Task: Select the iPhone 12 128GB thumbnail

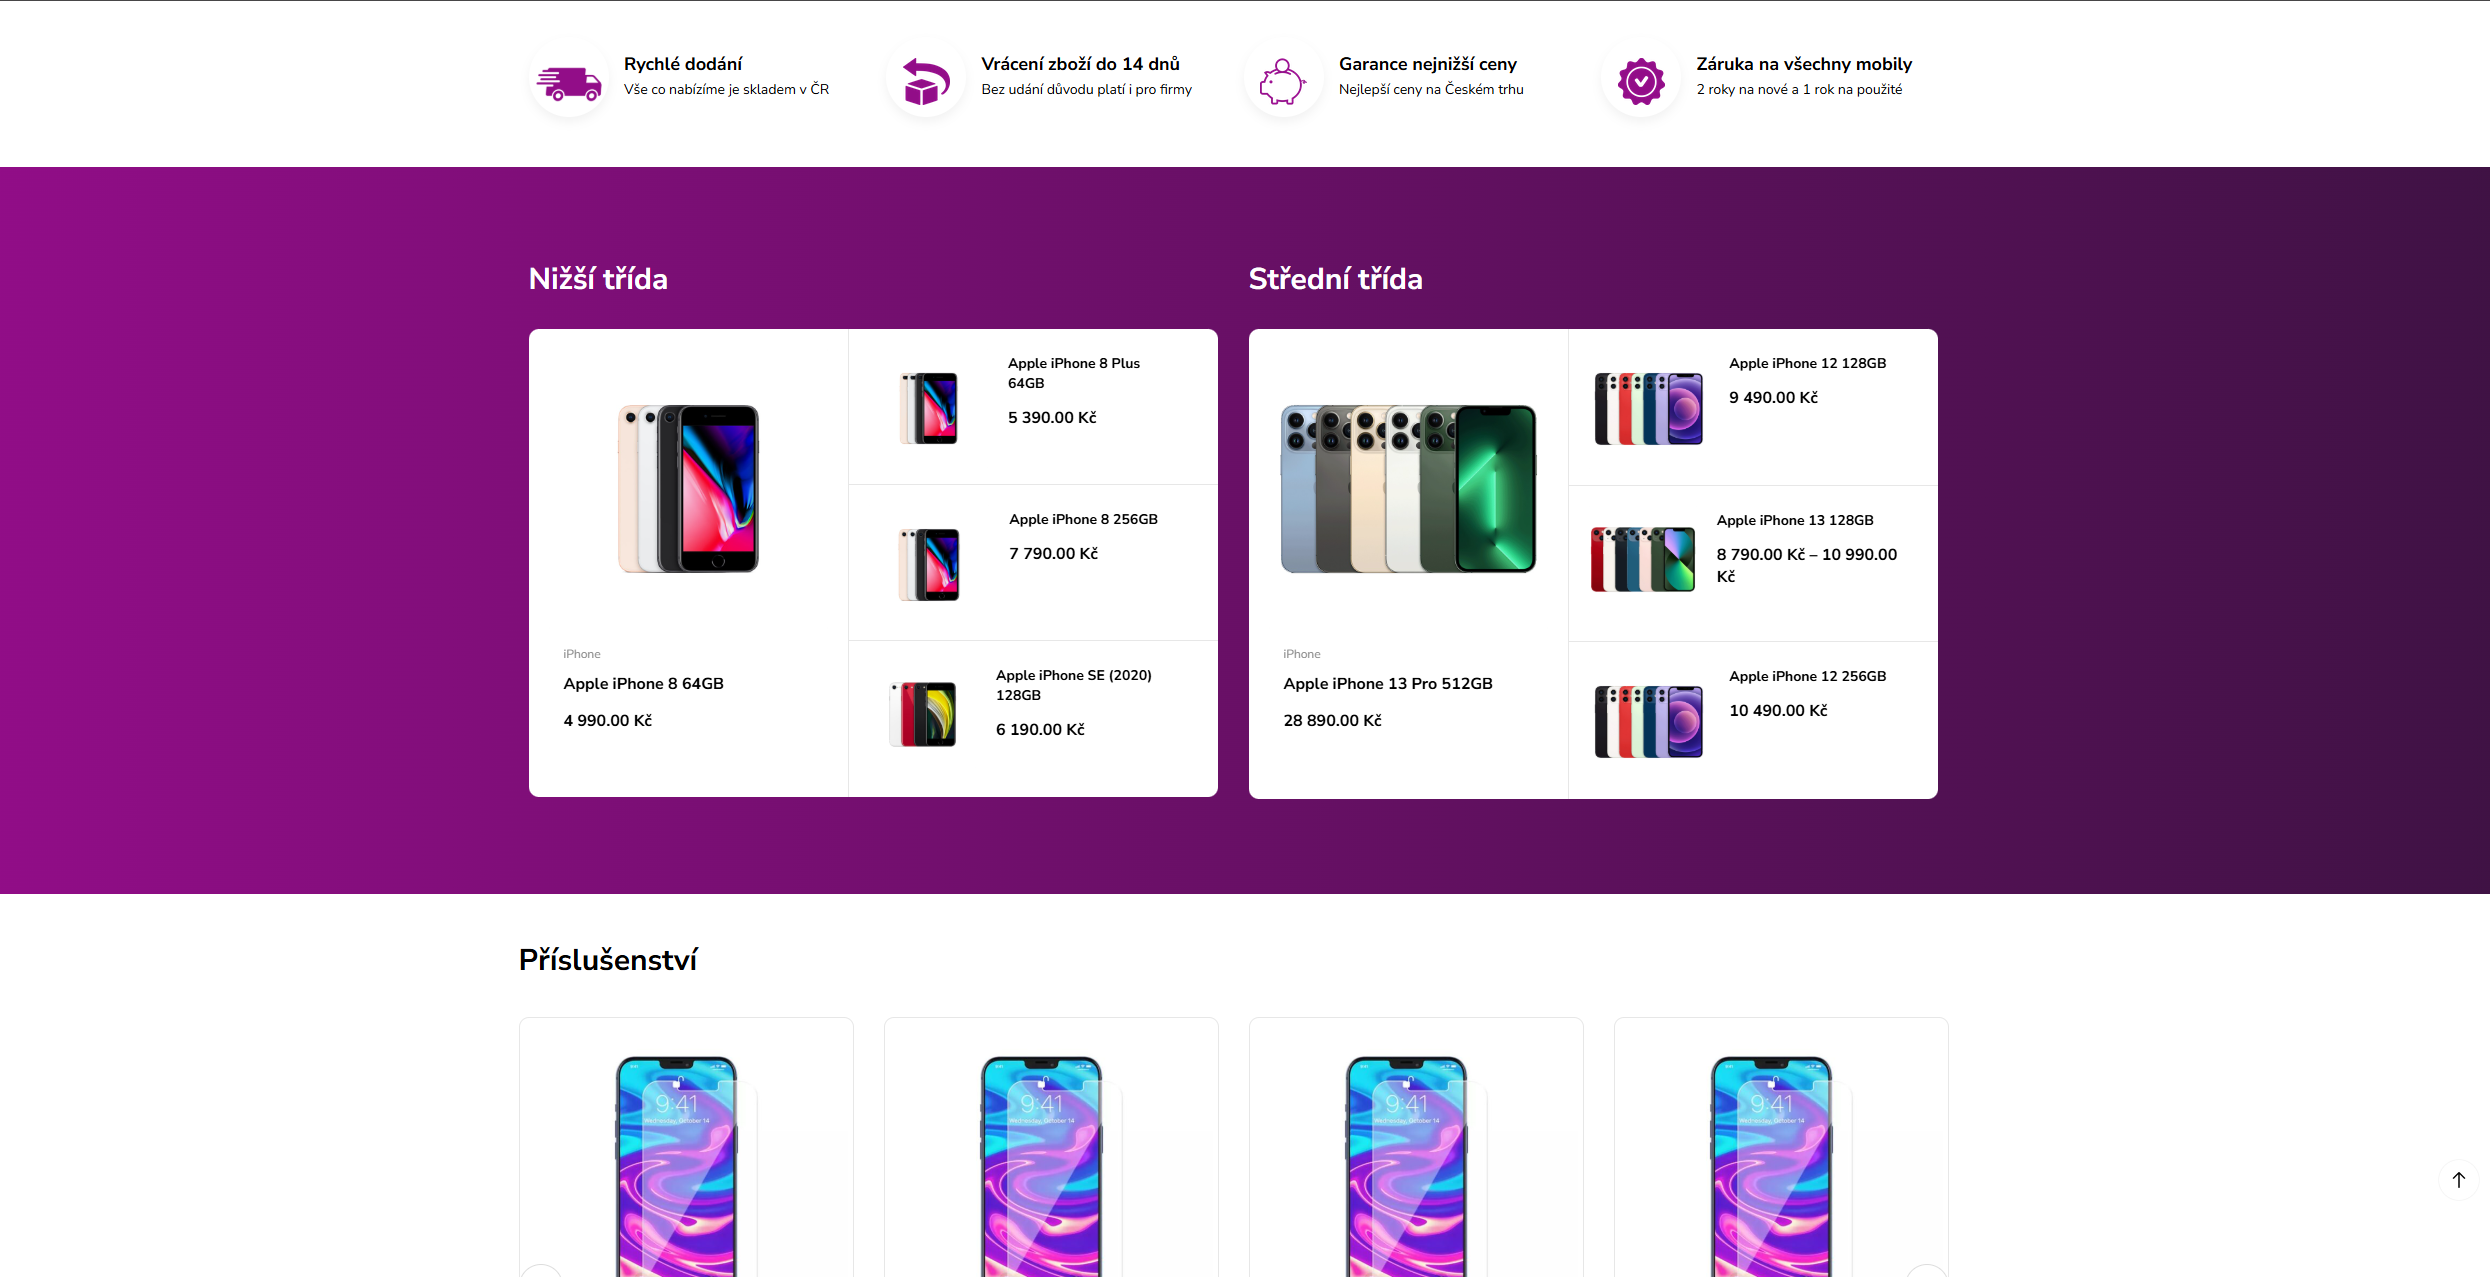Action: pos(1649,408)
